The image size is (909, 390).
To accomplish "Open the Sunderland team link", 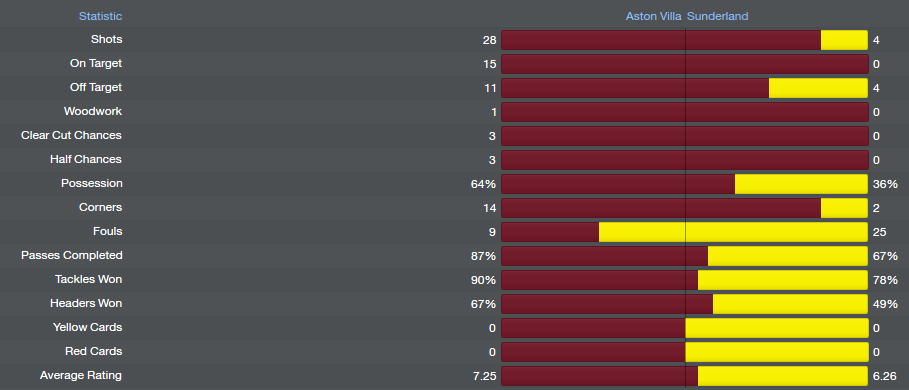I will point(718,16).
